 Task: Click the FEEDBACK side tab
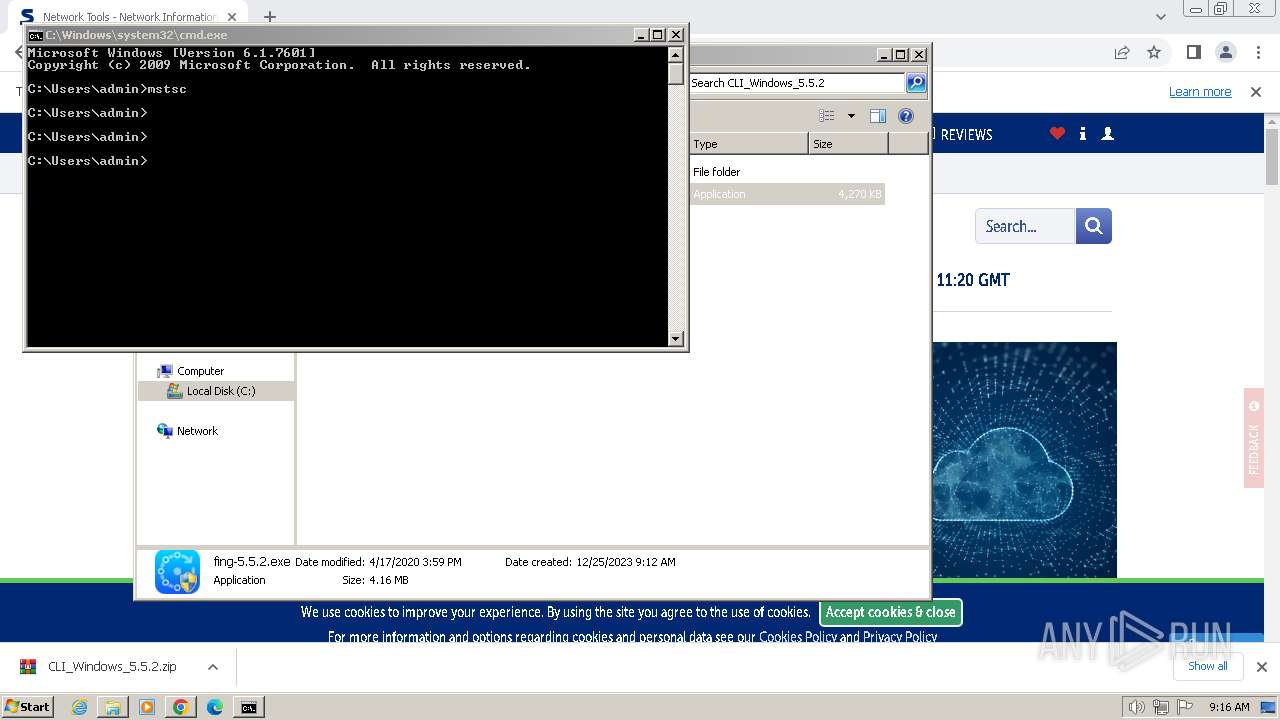coord(1254,438)
